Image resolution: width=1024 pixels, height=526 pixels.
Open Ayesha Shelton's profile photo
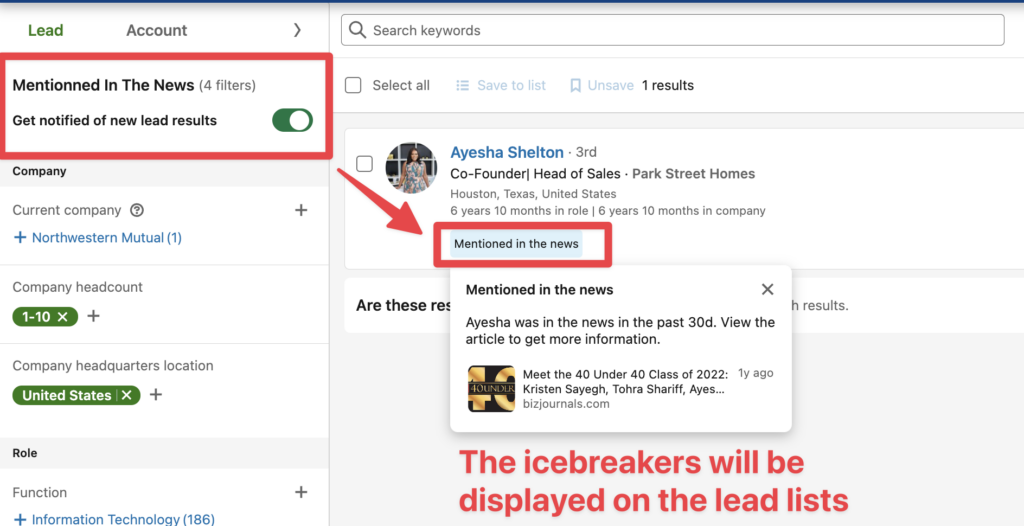[411, 168]
